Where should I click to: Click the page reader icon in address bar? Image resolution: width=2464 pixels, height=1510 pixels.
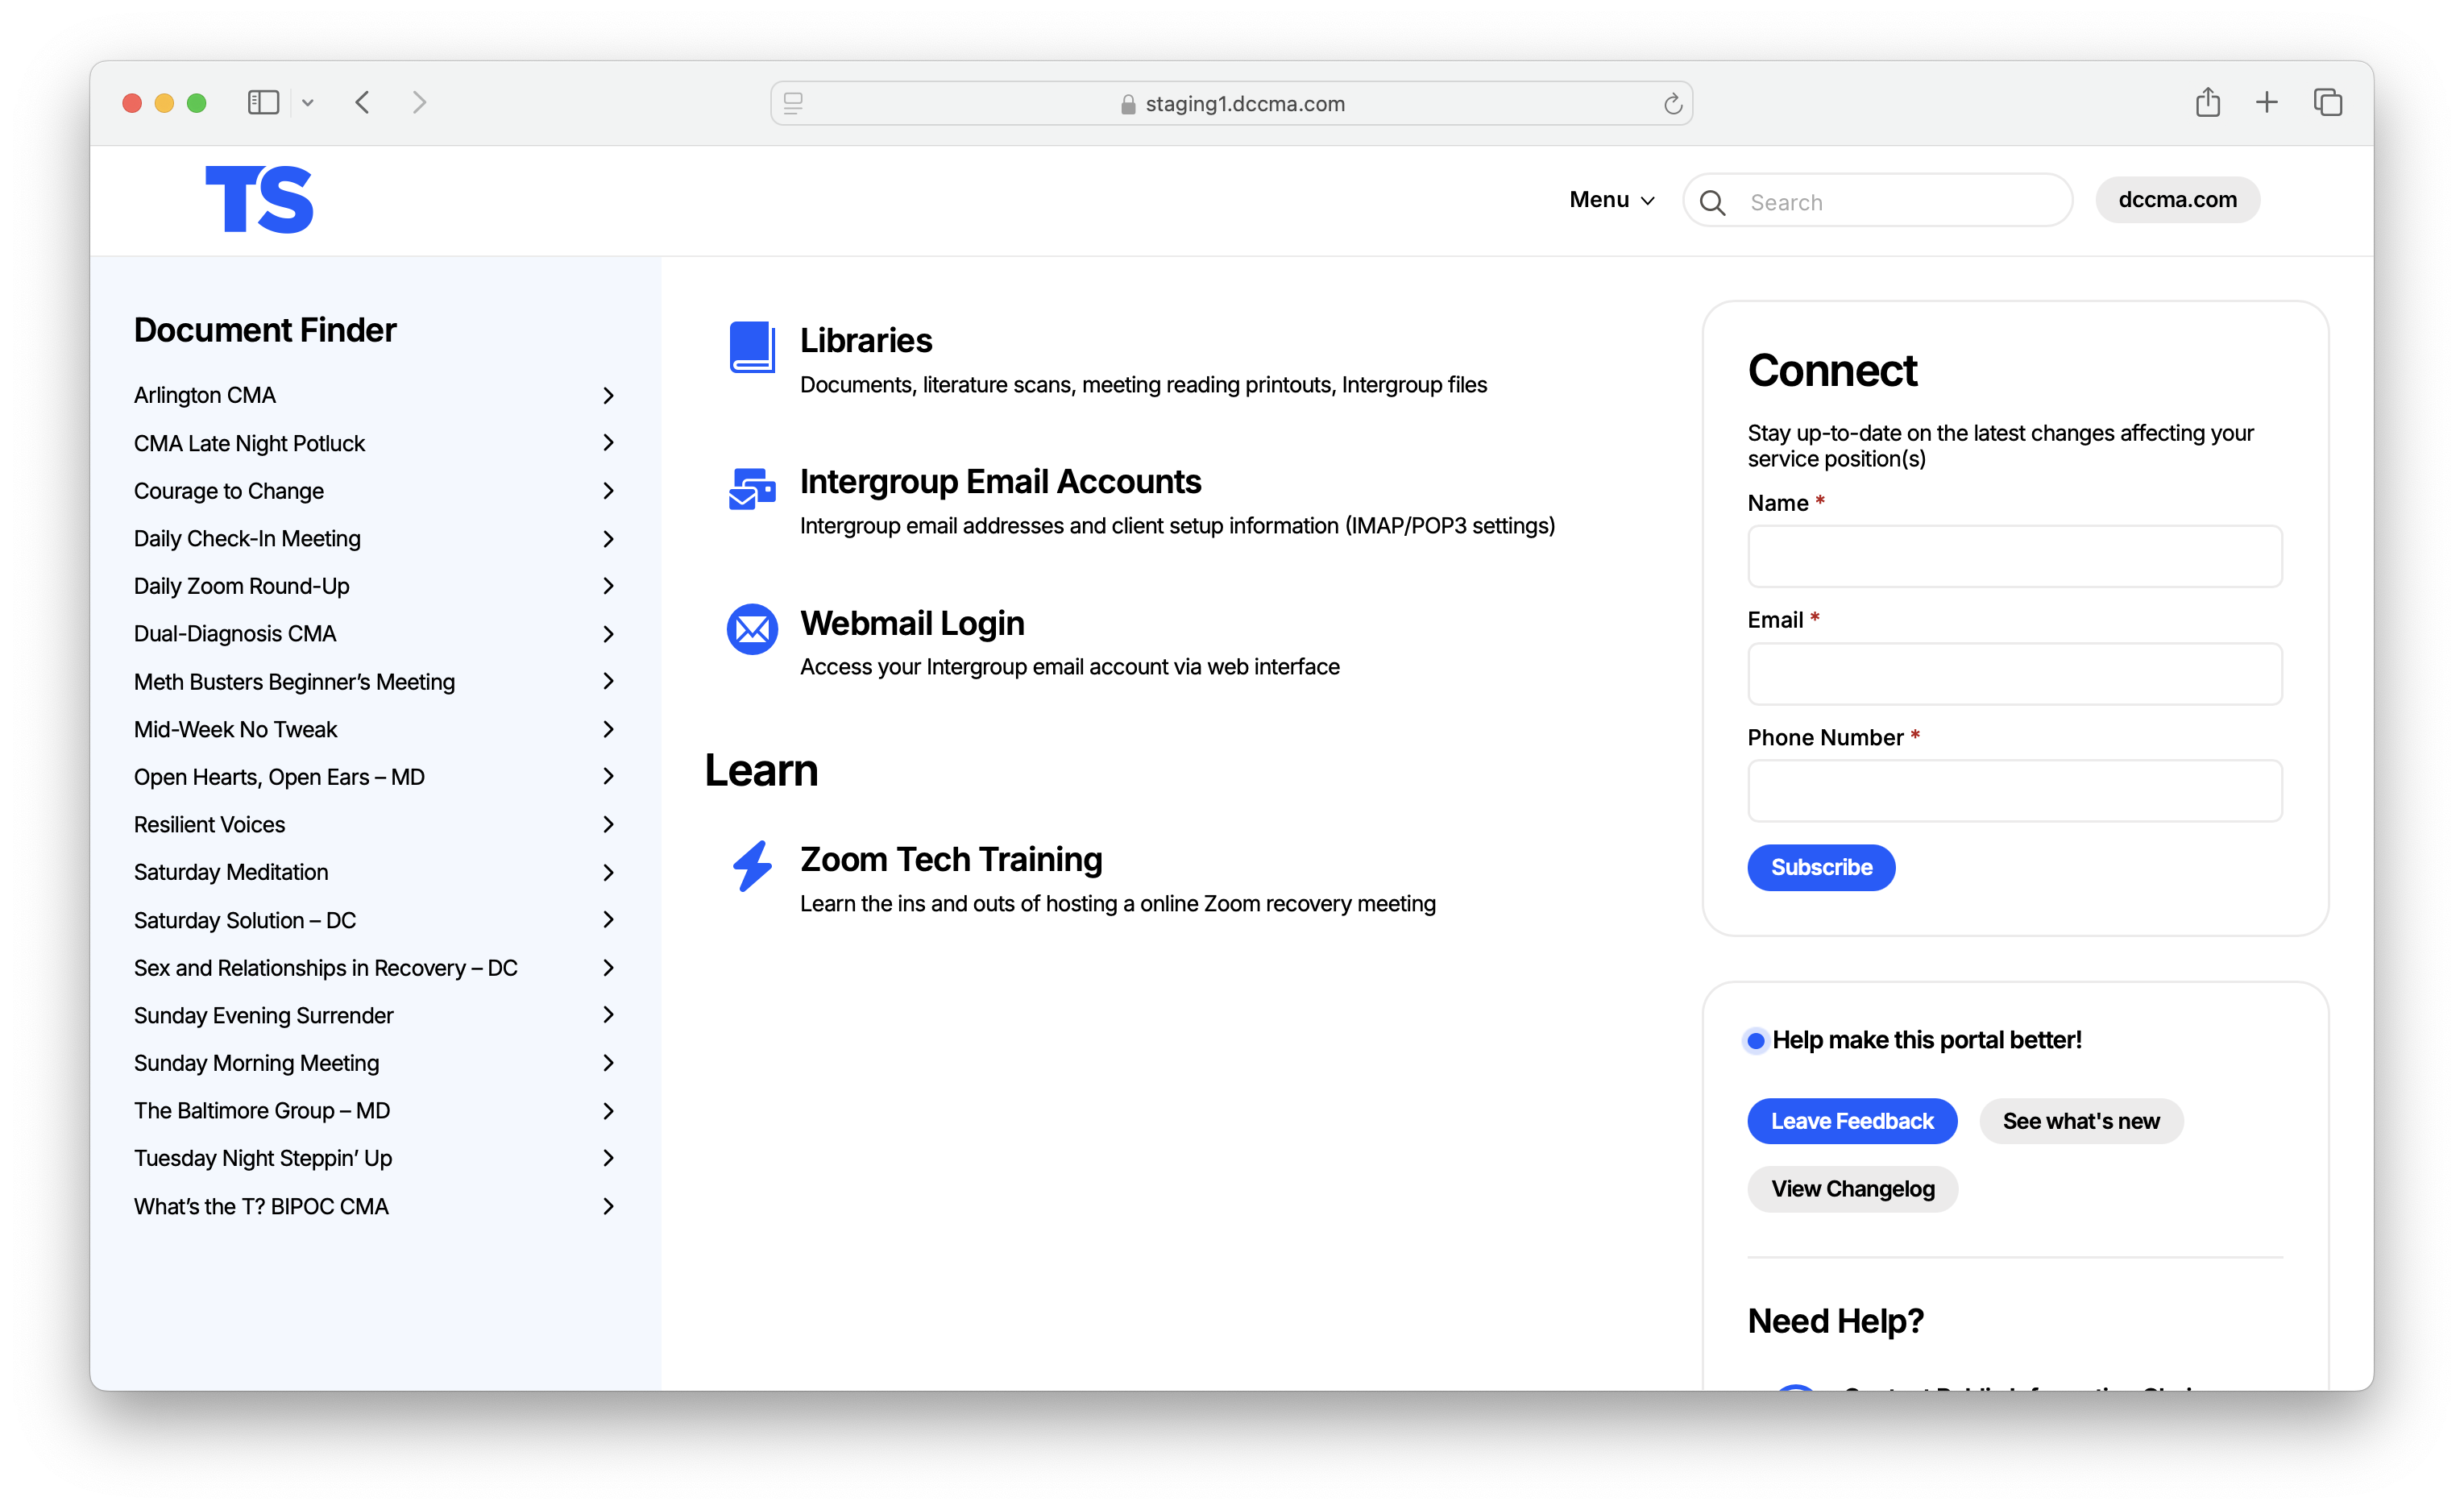click(x=793, y=103)
